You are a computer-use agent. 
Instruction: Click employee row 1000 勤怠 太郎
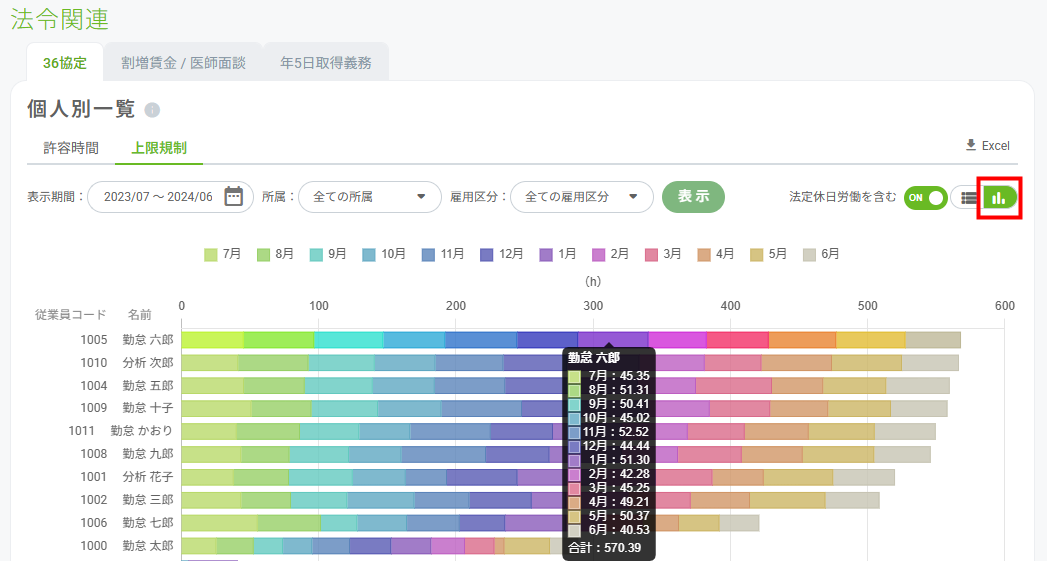[127, 546]
